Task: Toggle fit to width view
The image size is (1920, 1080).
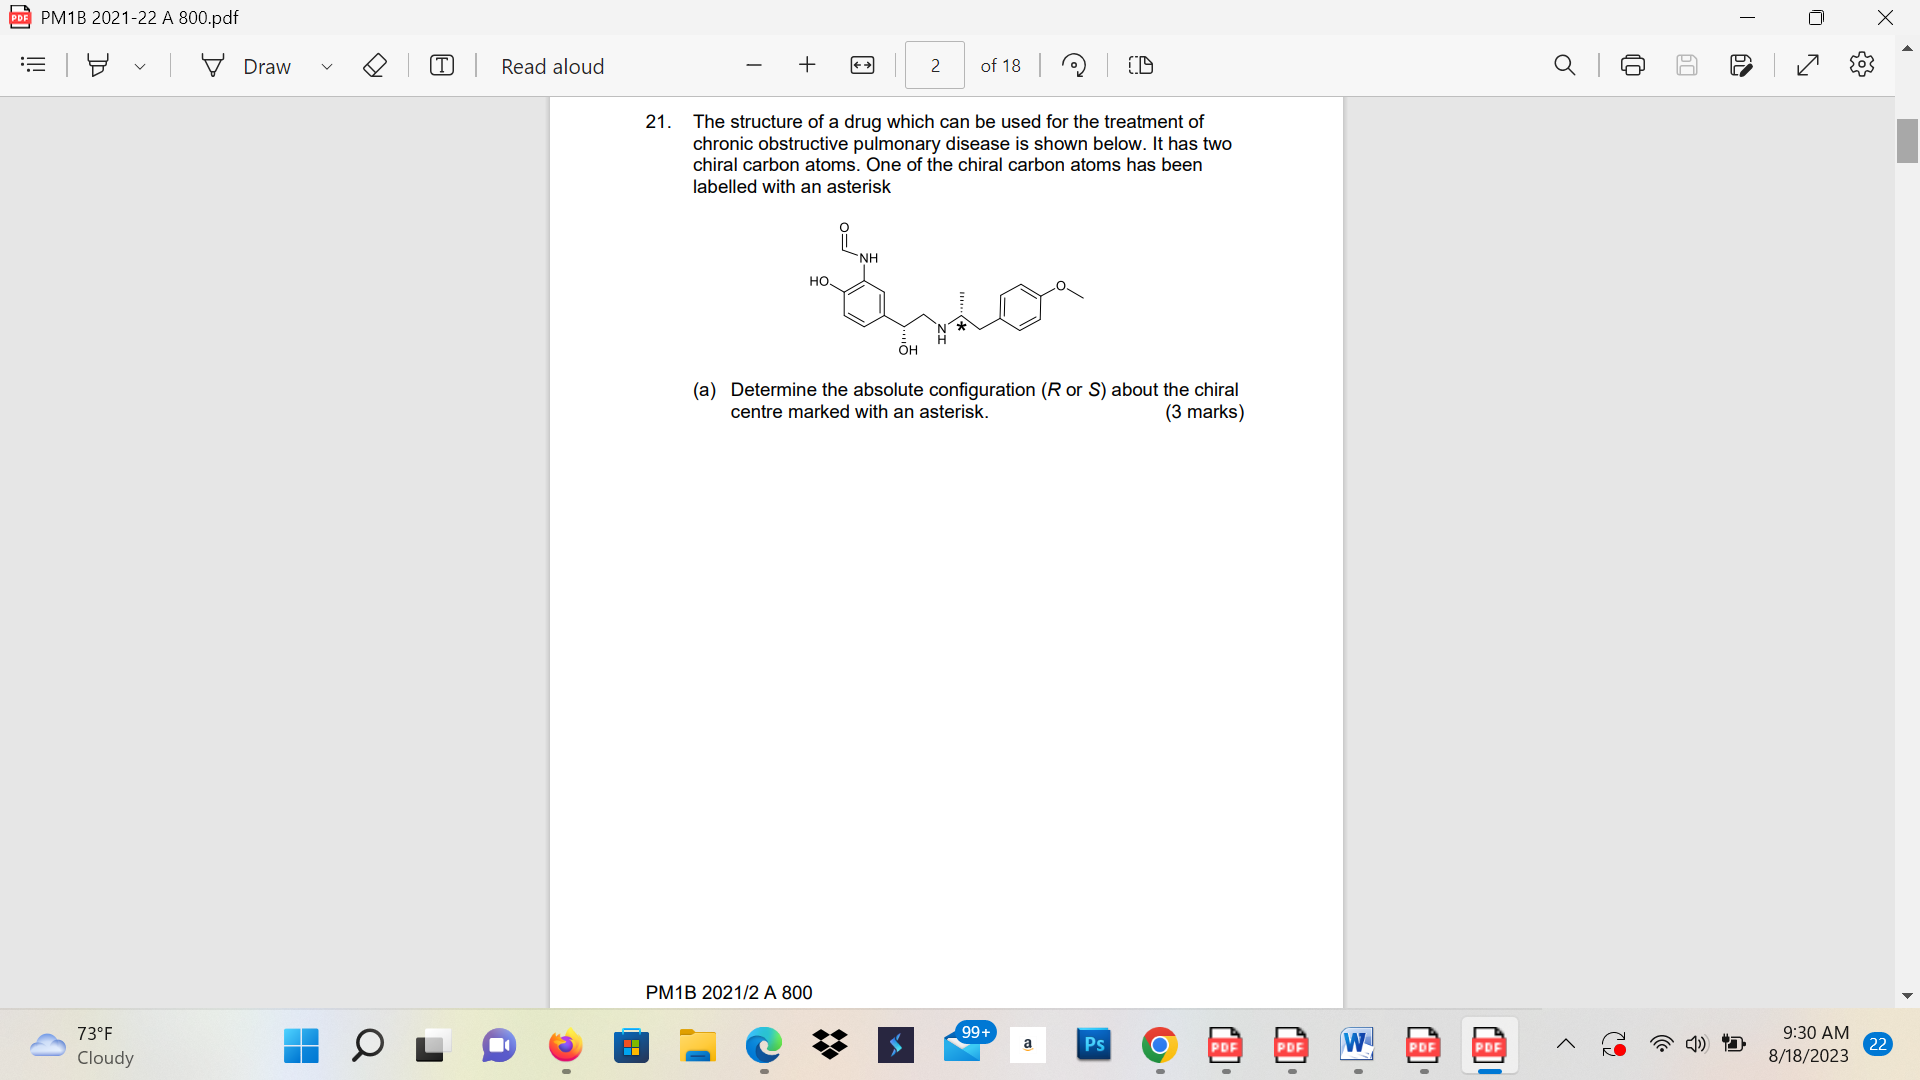Action: pyautogui.click(x=862, y=66)
